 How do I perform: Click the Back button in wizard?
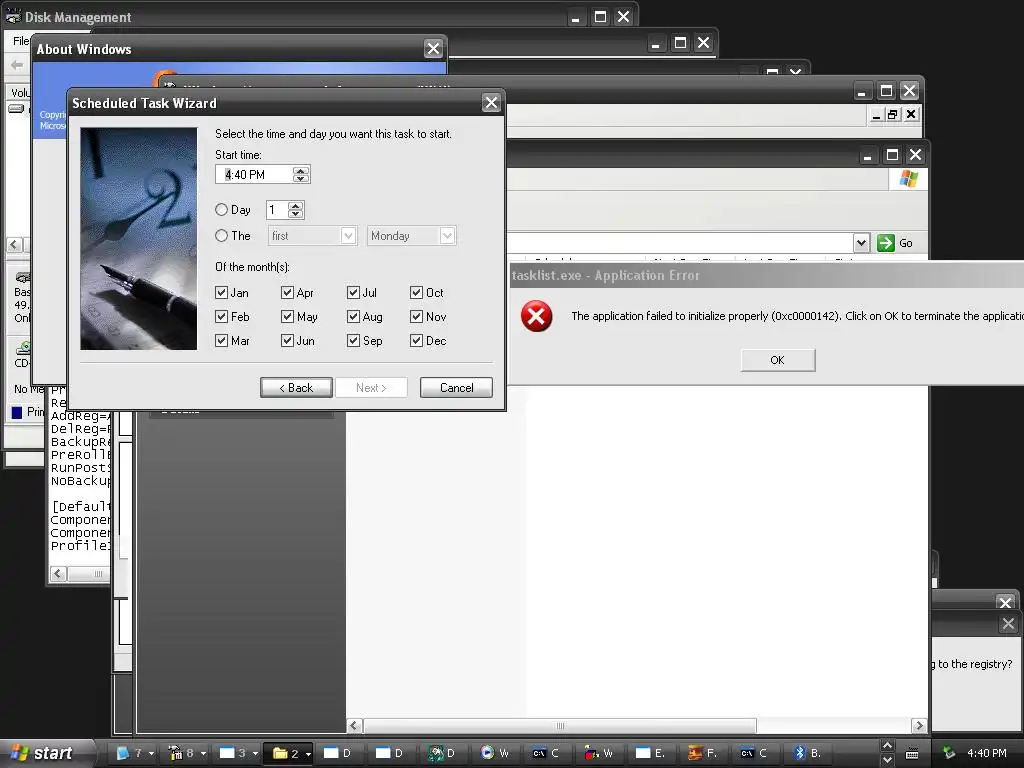[296, 387]
